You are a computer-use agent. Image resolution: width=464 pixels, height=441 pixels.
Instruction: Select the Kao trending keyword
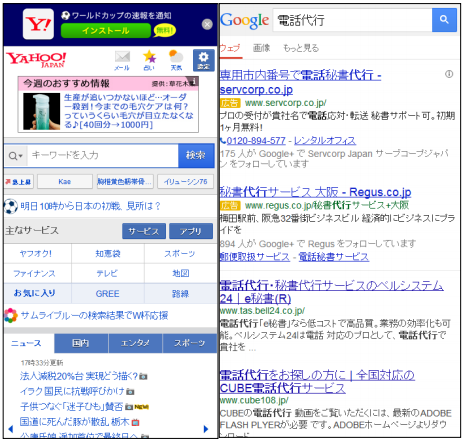[x=65, y=182]
